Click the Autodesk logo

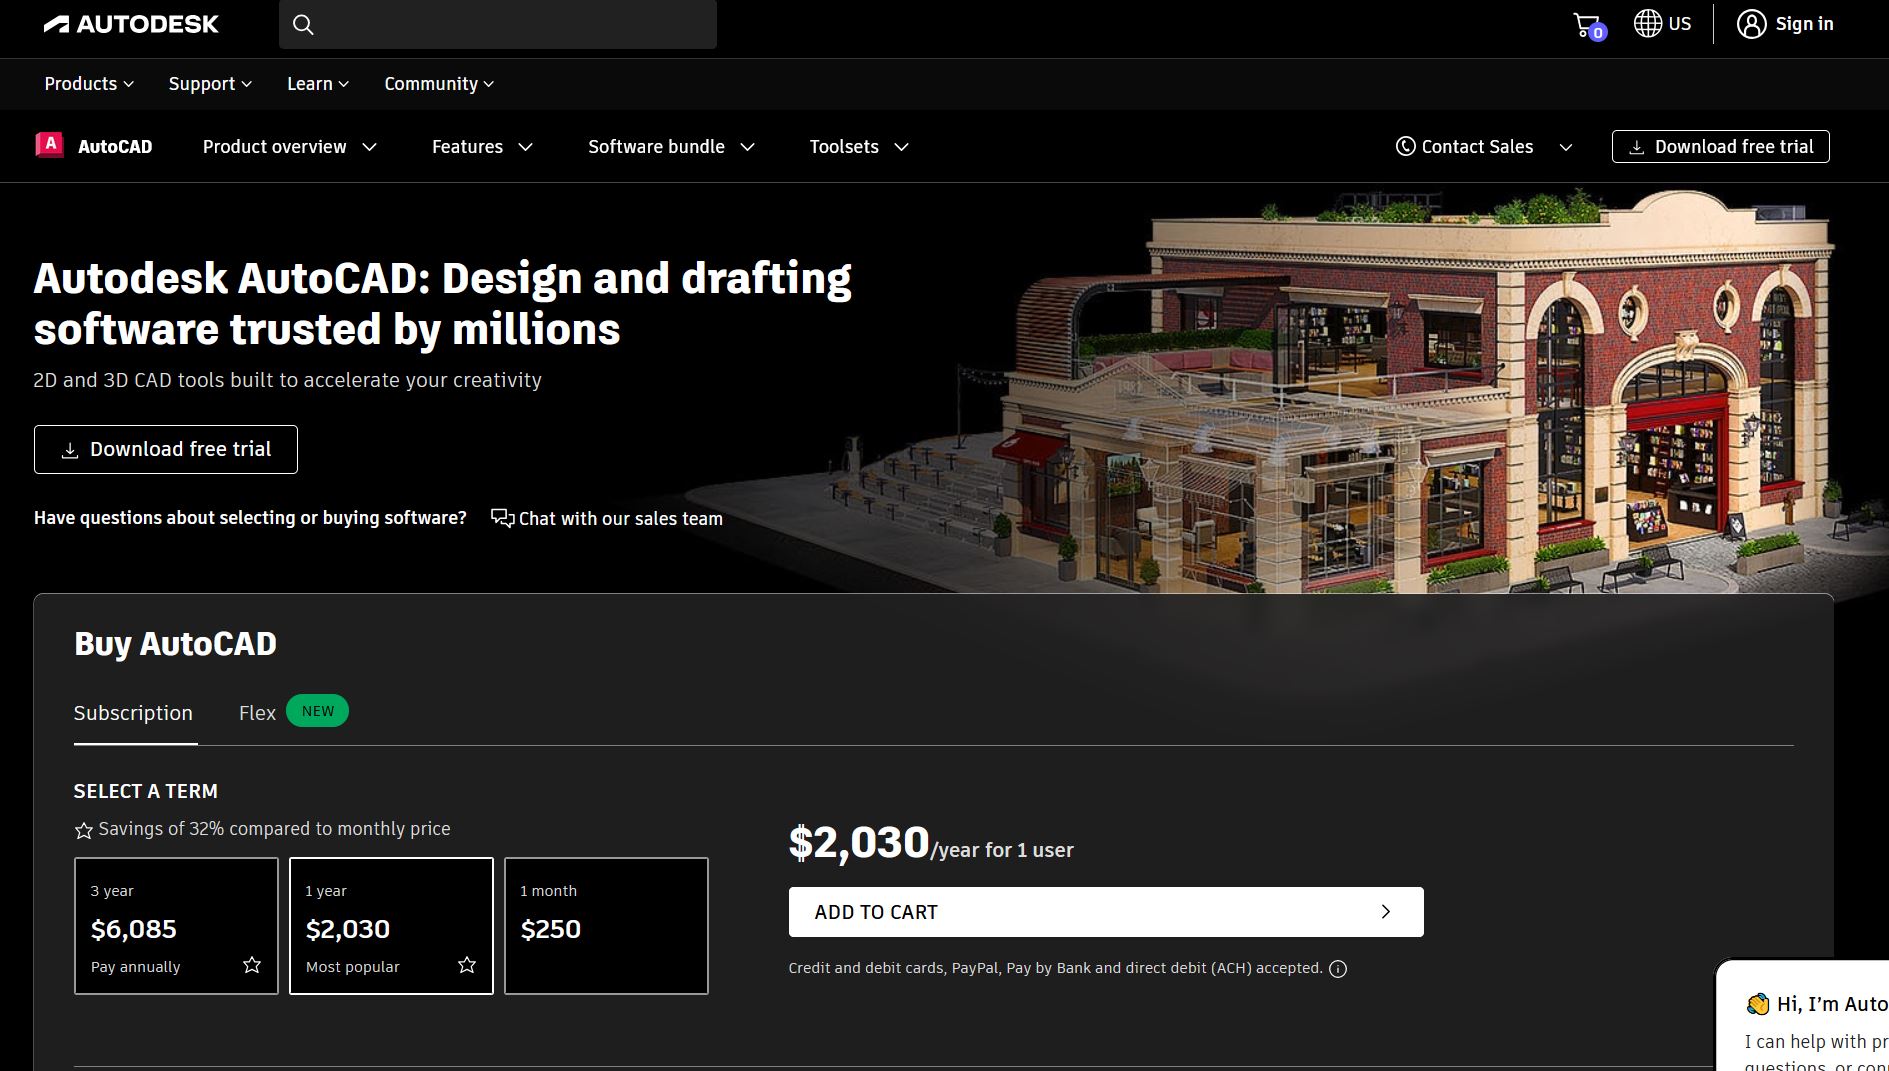pos(132,23)
